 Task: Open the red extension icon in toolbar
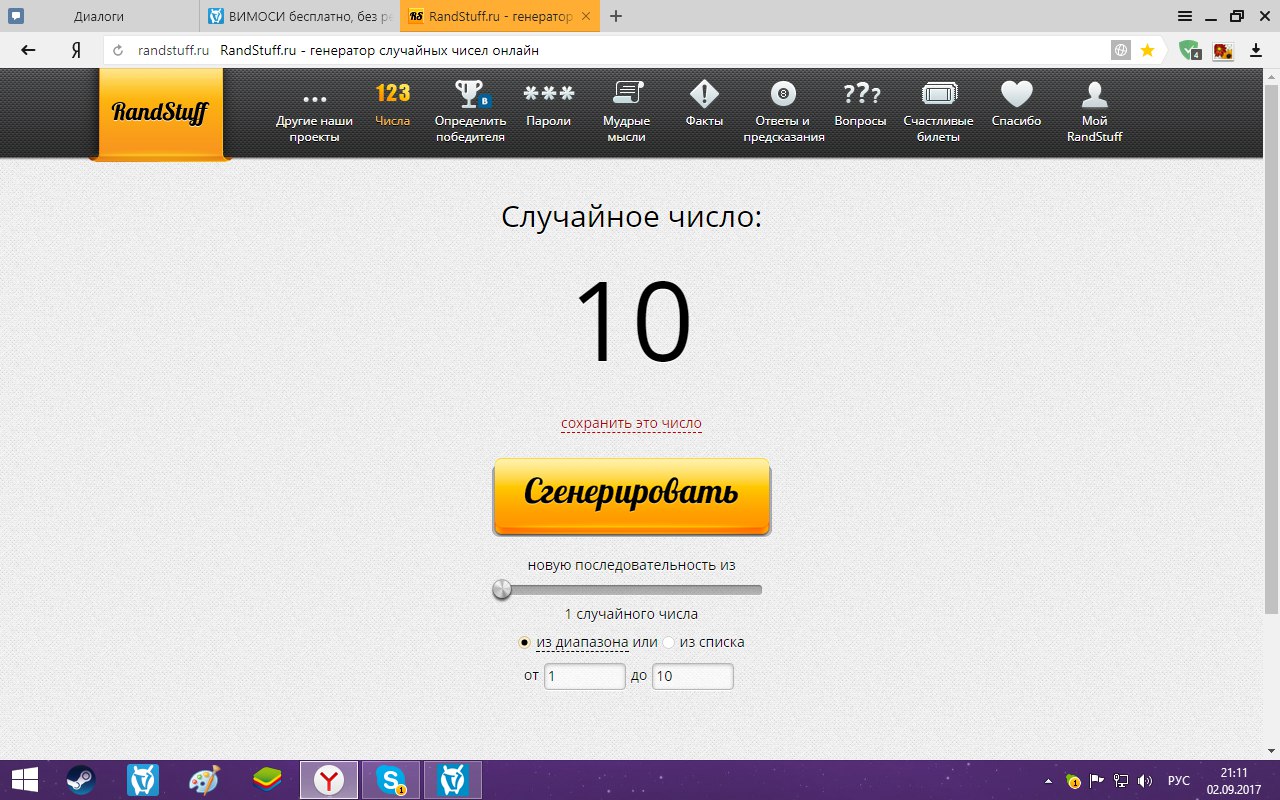[1222, 50]
